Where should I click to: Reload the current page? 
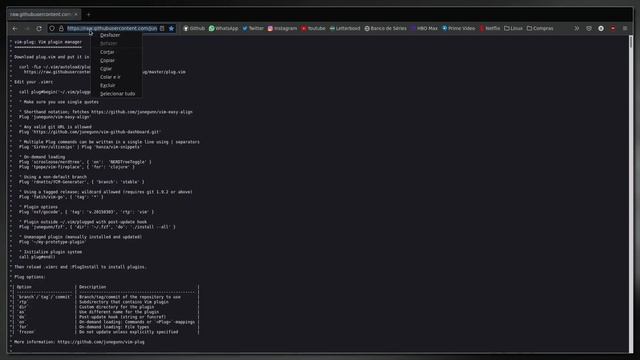pos(39,29)
